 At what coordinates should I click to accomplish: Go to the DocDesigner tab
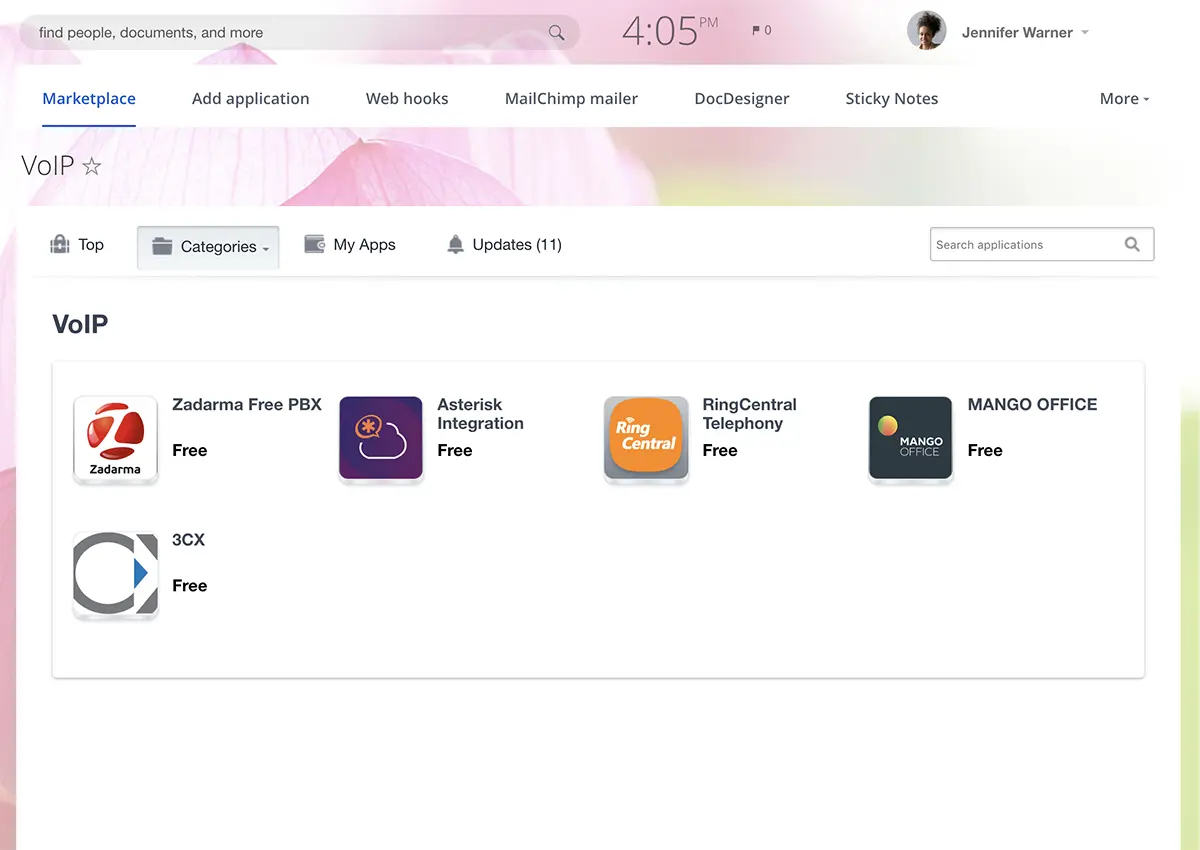click(x=741, y=99)
